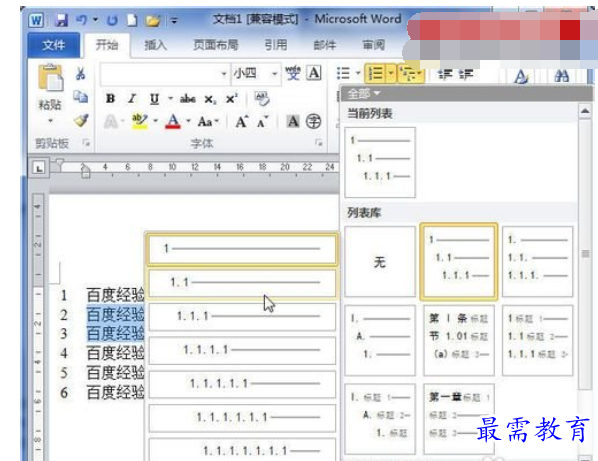The height and width of the screenshot is (461, 598).
Task: Toggle italic formatting
Action: 132,99
